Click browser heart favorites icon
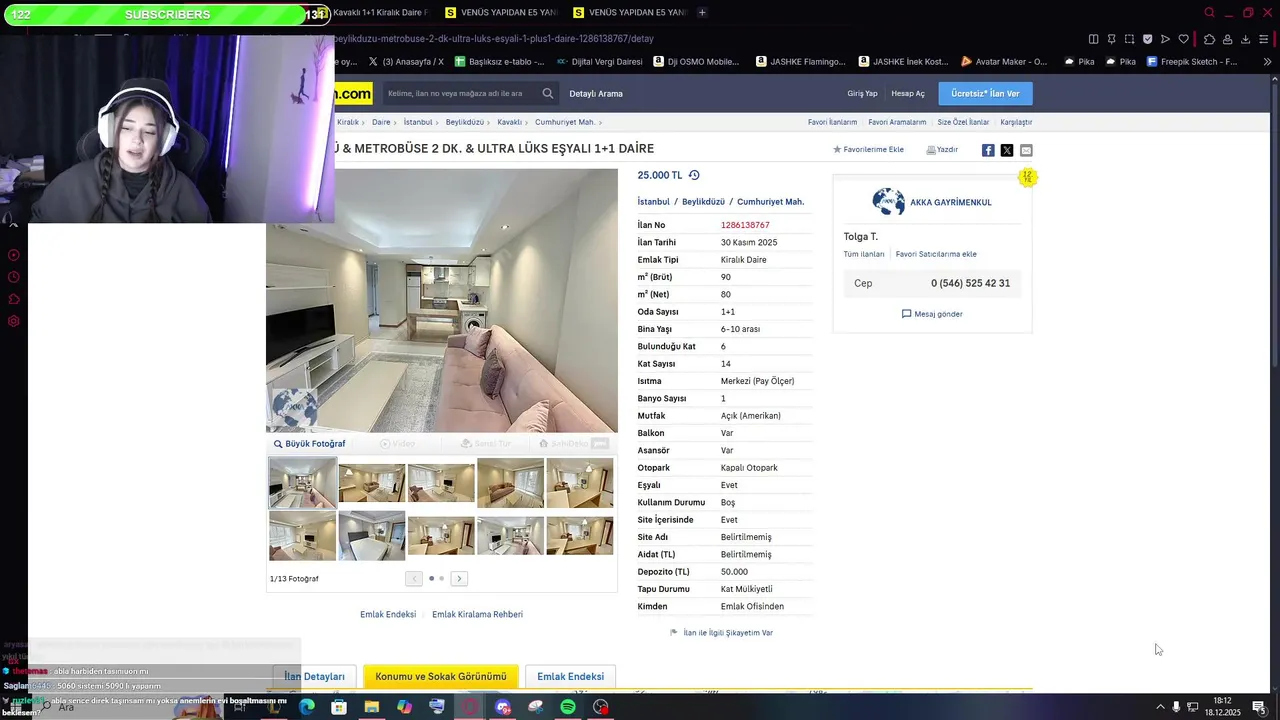 1183,39
